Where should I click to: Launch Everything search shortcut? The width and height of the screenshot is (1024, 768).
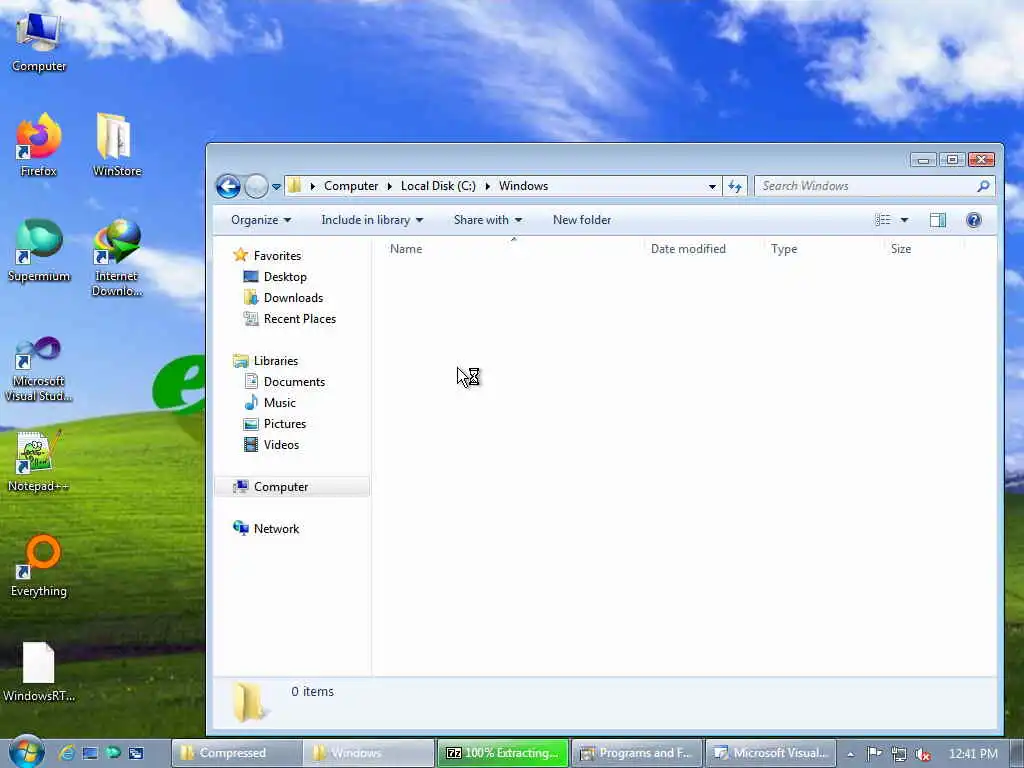39,566
